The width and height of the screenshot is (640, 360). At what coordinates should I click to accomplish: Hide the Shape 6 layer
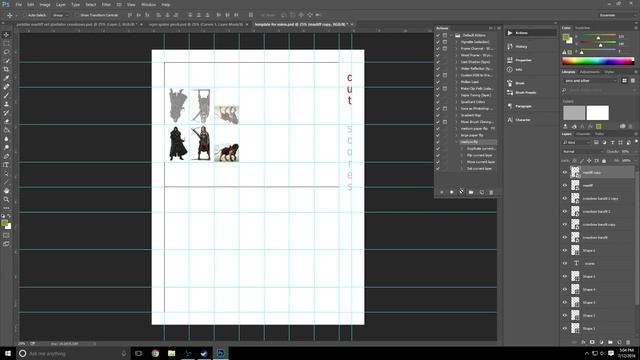[565, 250]
